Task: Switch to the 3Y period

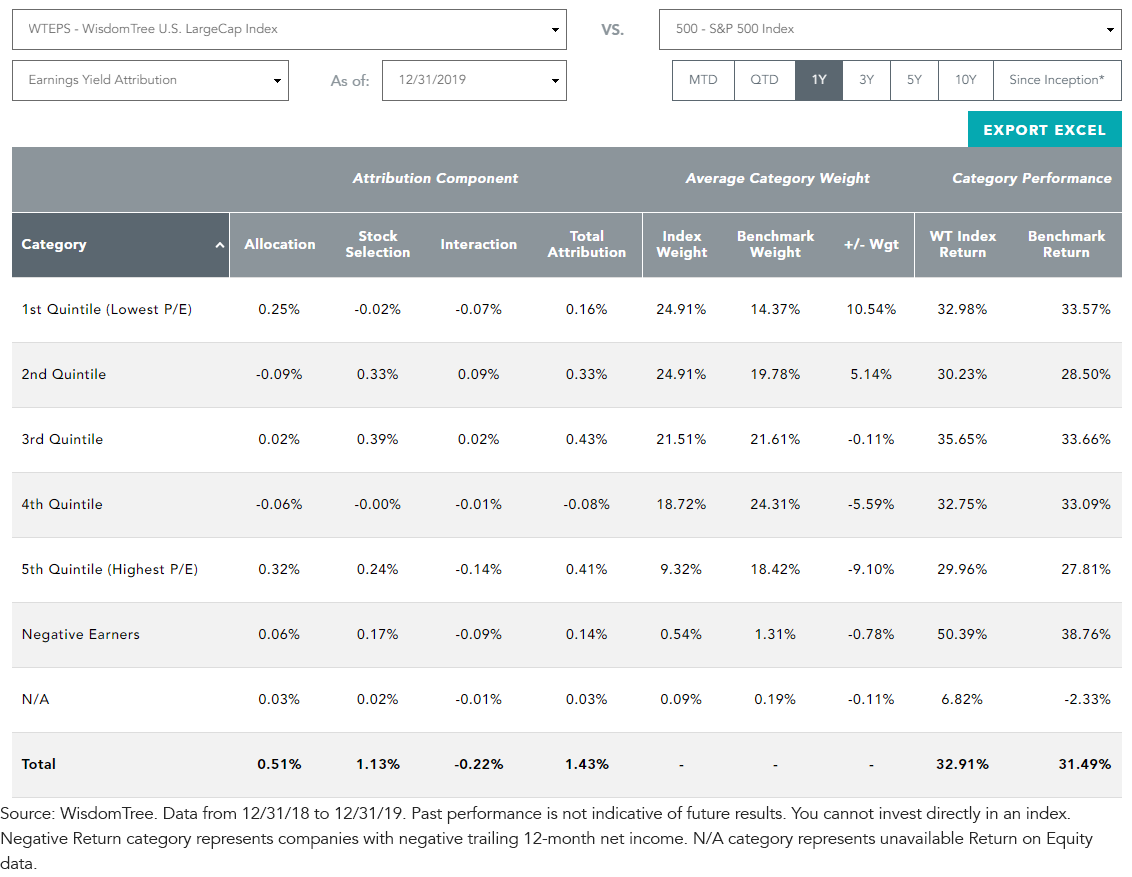Action: pyautogui.click(x=866, y=80)
